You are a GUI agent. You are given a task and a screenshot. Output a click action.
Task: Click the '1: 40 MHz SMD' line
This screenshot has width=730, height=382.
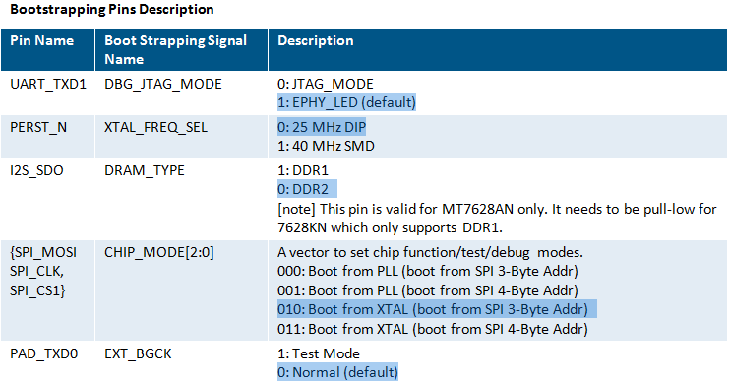pyautogui.click(x=326, y=147)
